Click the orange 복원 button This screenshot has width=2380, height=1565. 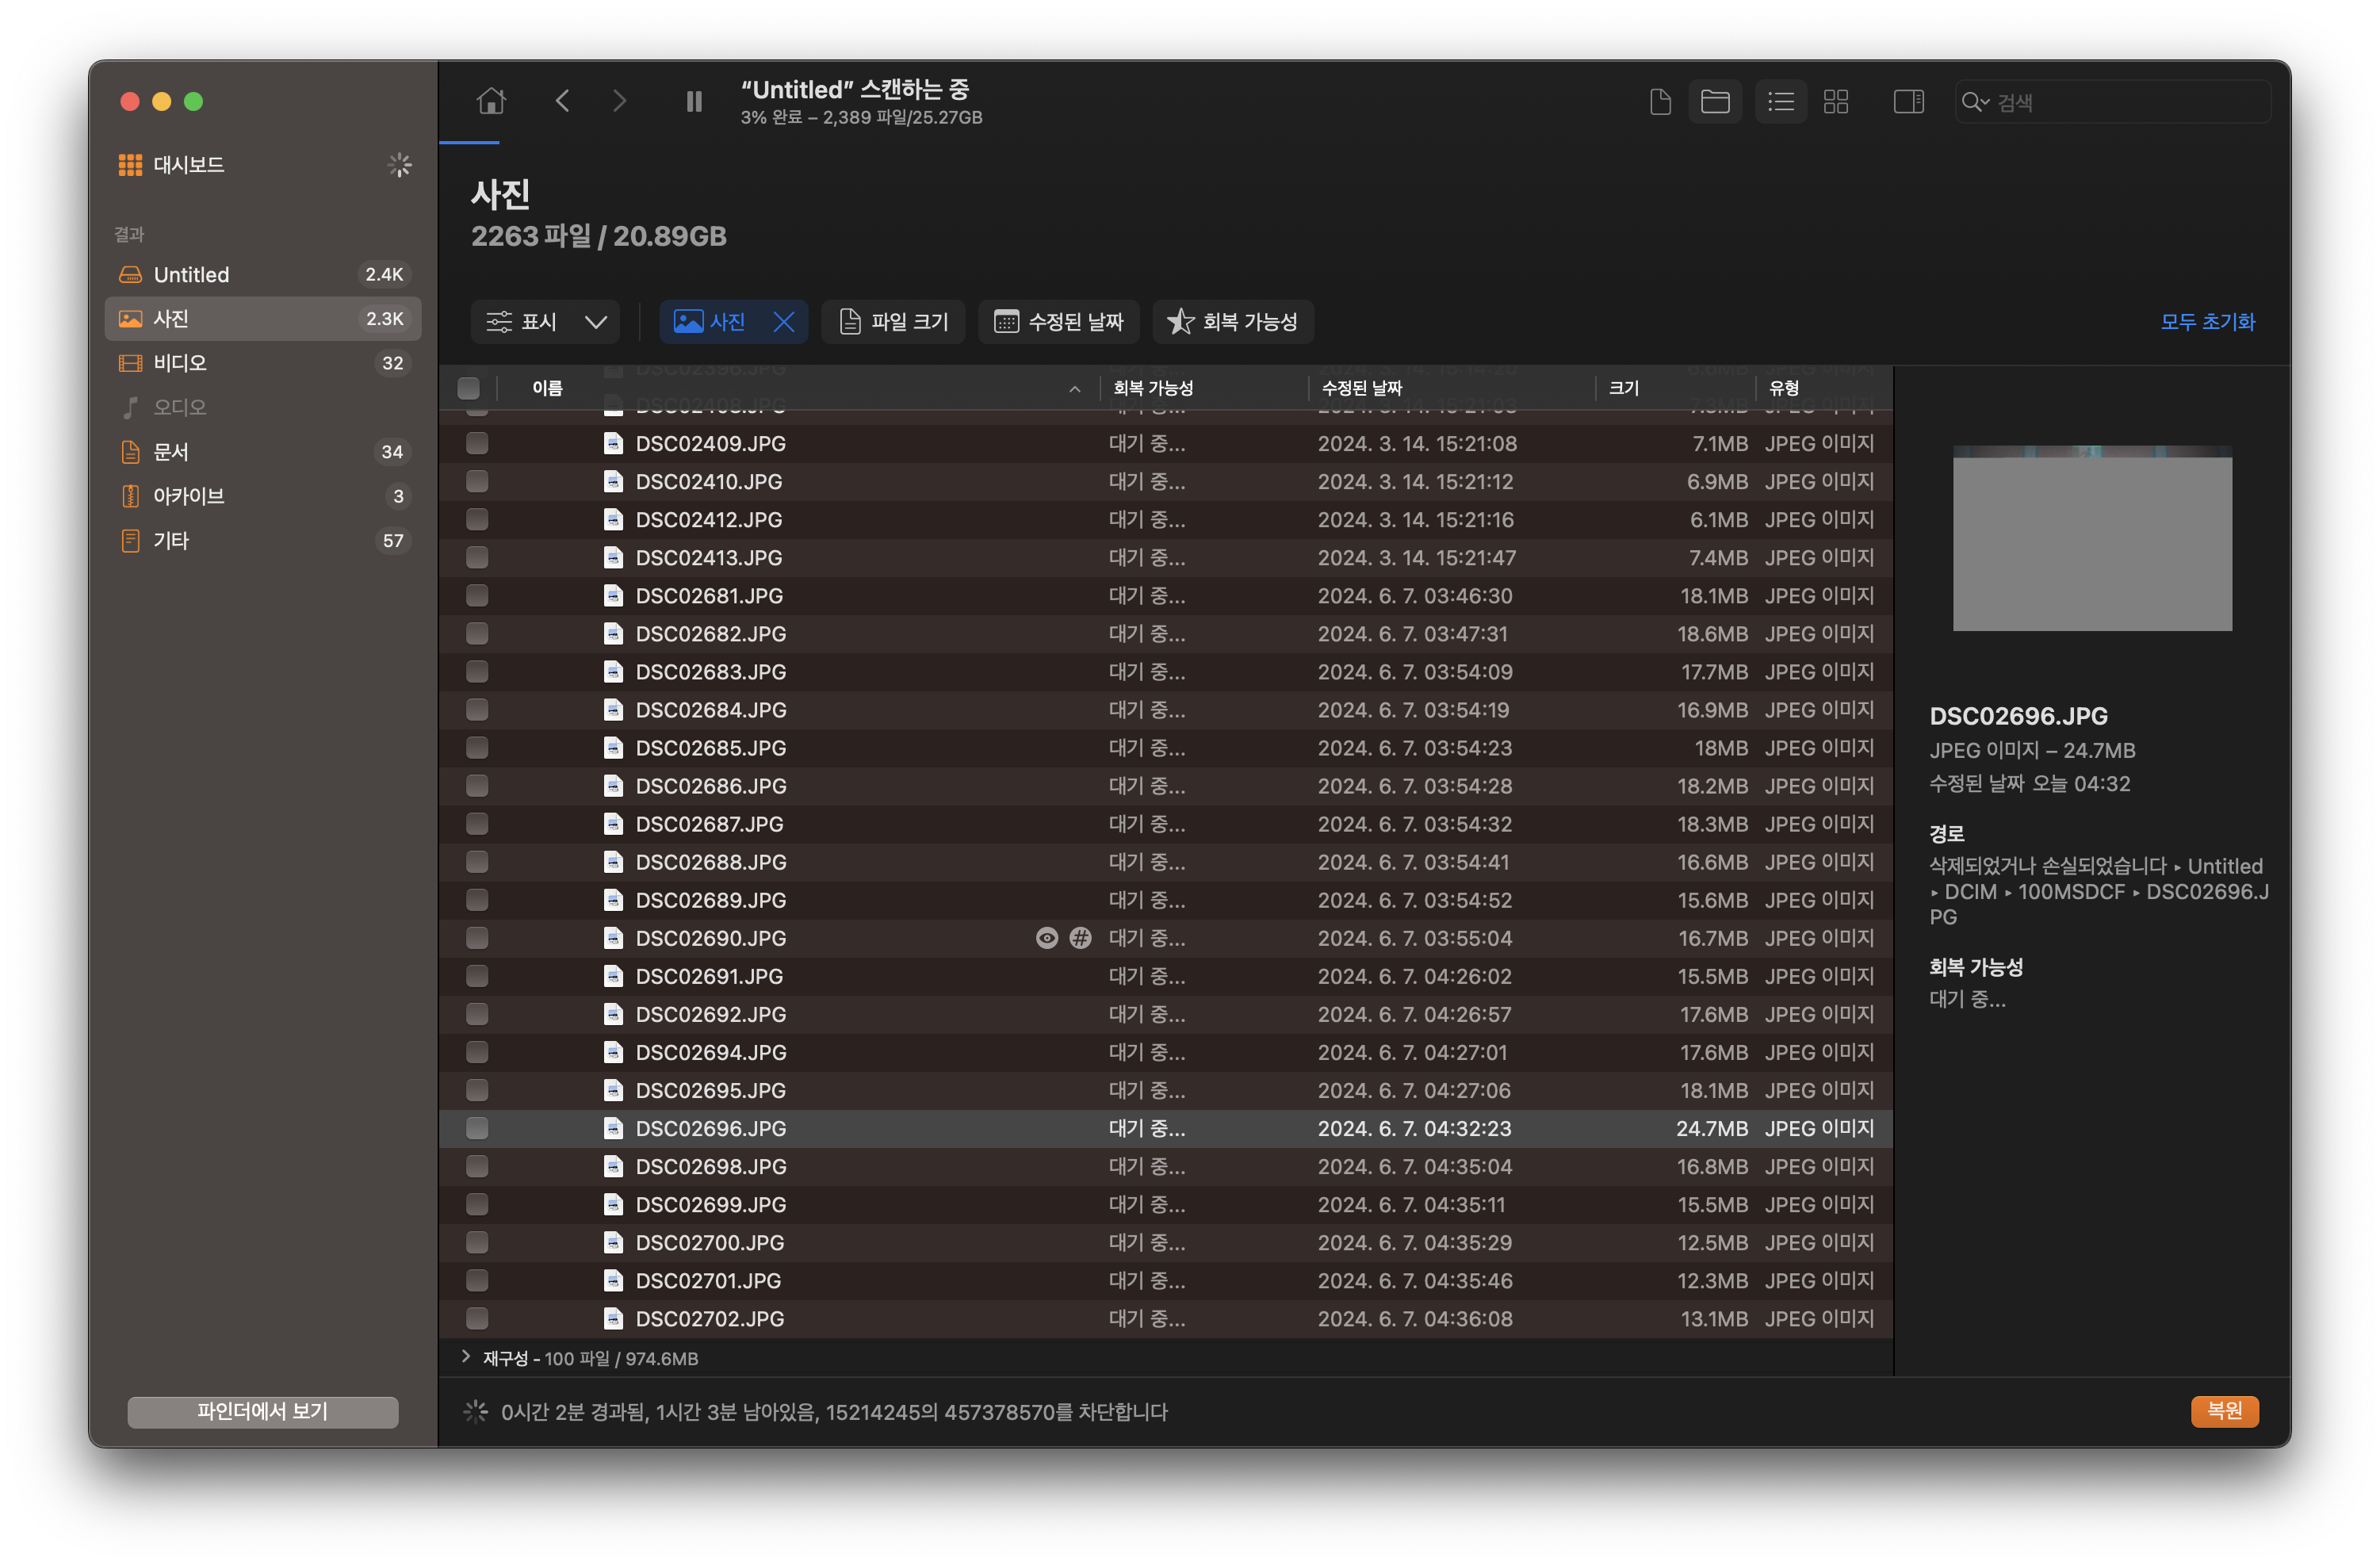tap(2224, 1410)
